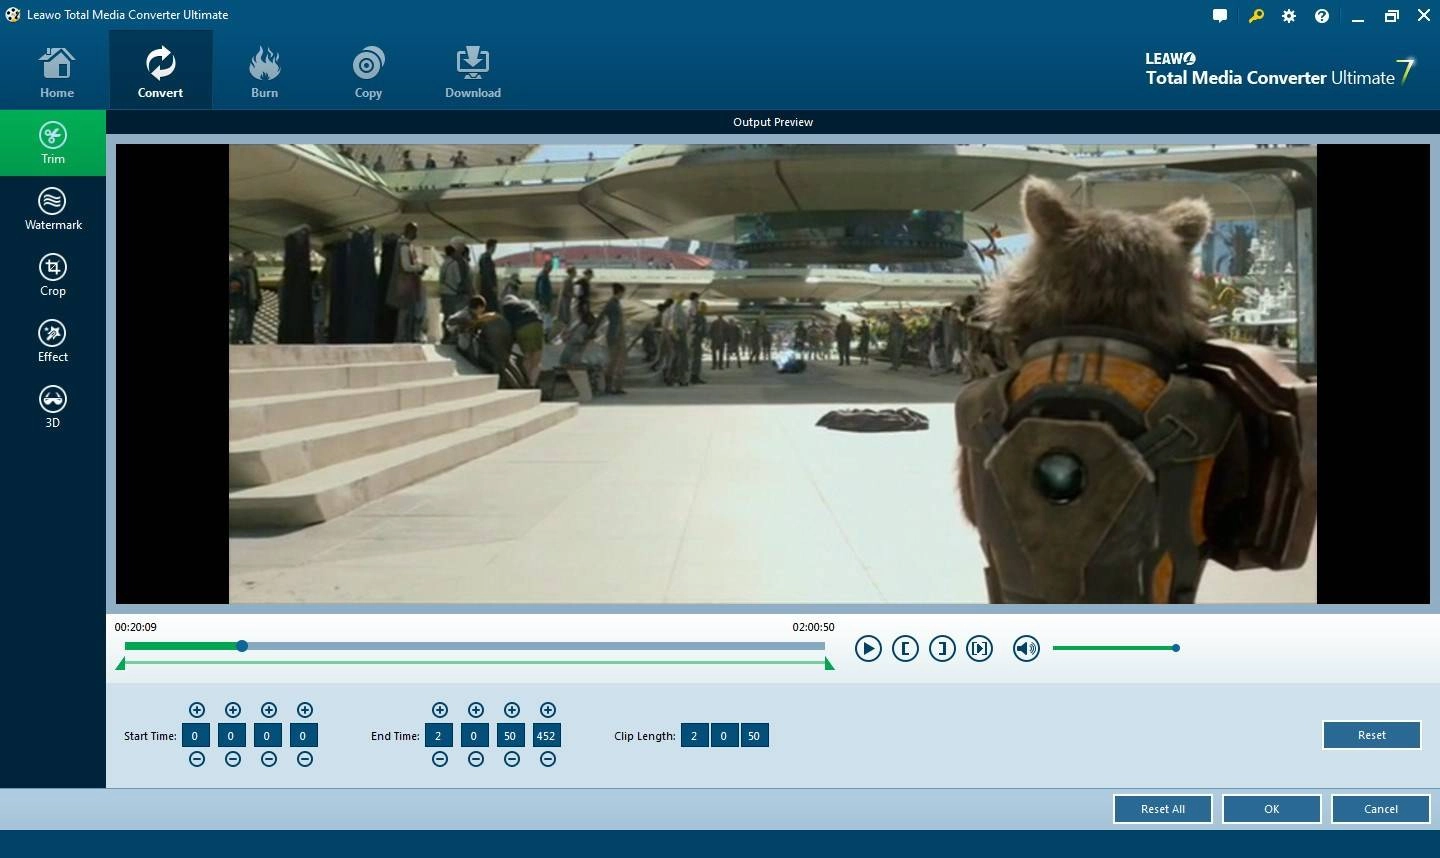Open the Home module
The height and width of the screenshot is (858, 1440).
tap(57, 71)
